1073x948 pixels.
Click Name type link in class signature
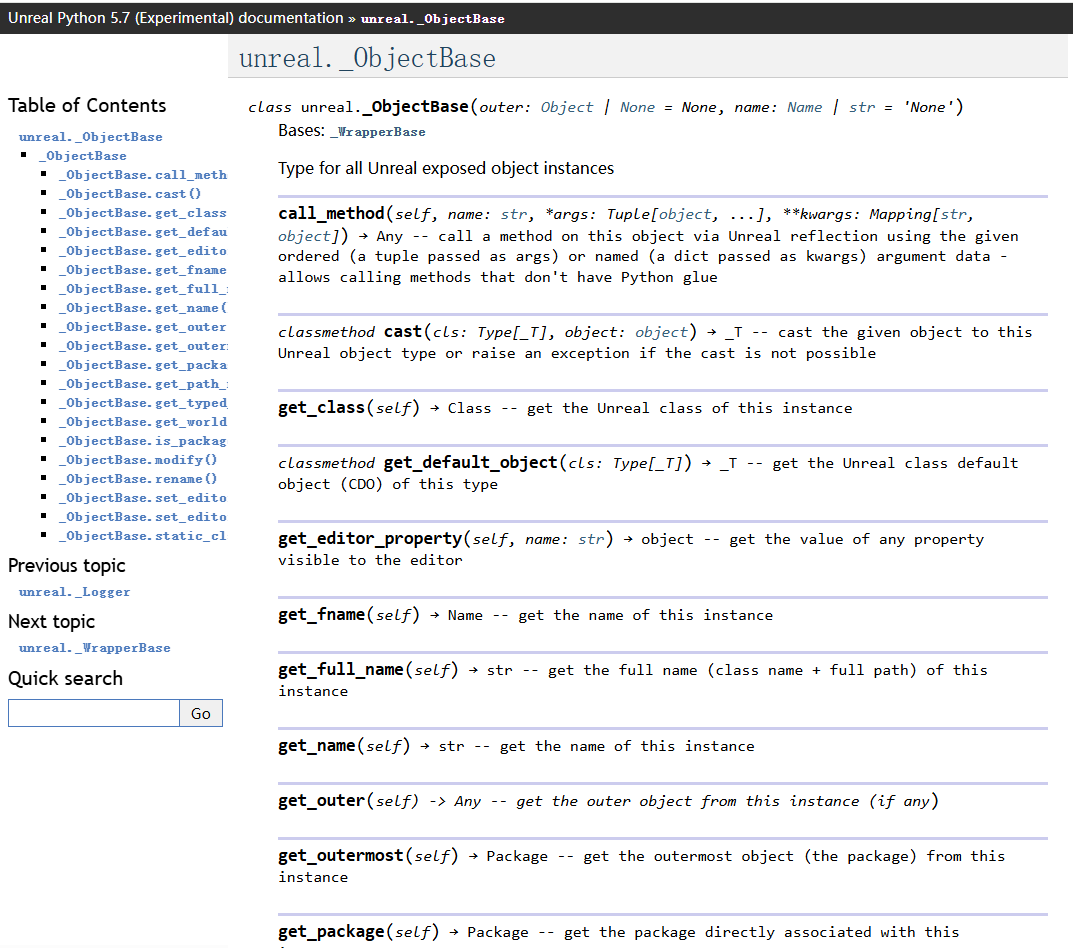click(804, 107)
